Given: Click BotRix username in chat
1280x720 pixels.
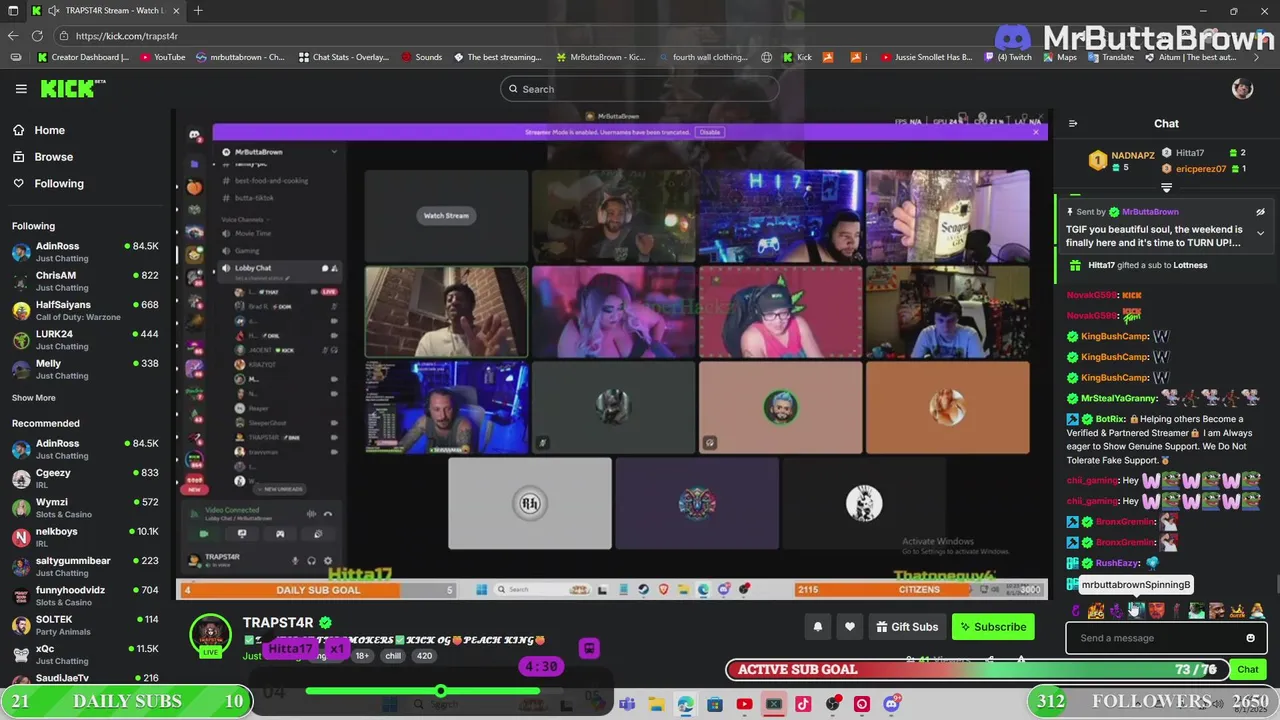Looking at the screenshot, I should pos(1110,420).
